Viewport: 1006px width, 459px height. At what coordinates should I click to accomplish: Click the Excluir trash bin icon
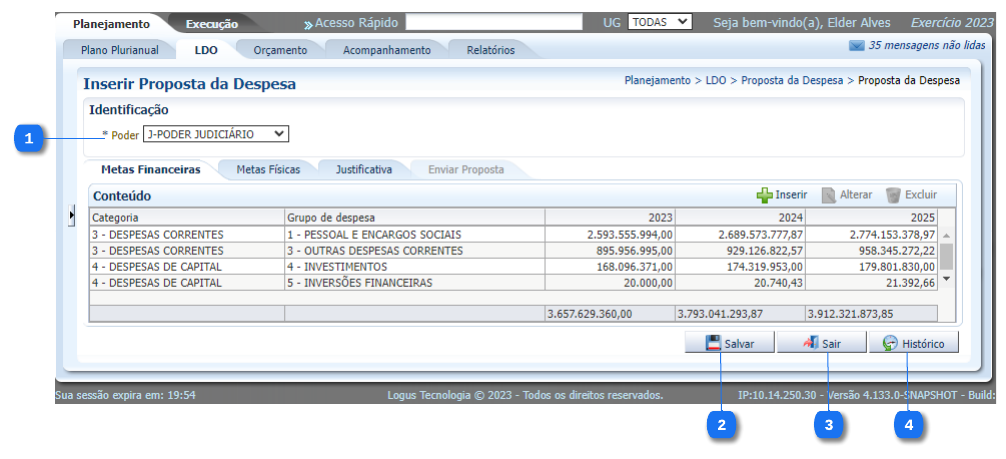893,195
